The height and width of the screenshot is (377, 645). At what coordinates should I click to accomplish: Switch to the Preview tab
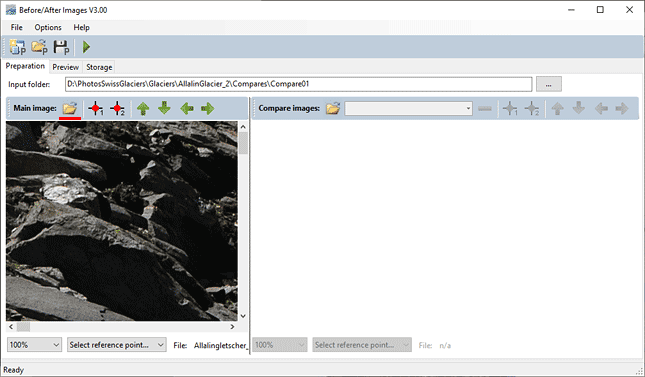(65, 67)
